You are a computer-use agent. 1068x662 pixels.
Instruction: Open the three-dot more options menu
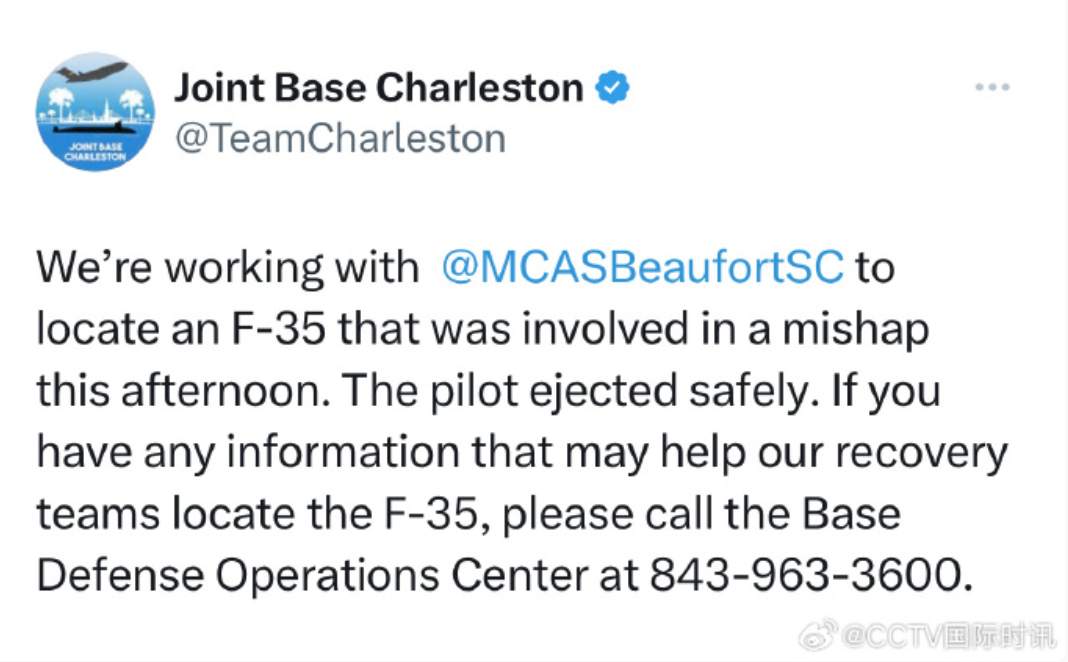[992, 87]
